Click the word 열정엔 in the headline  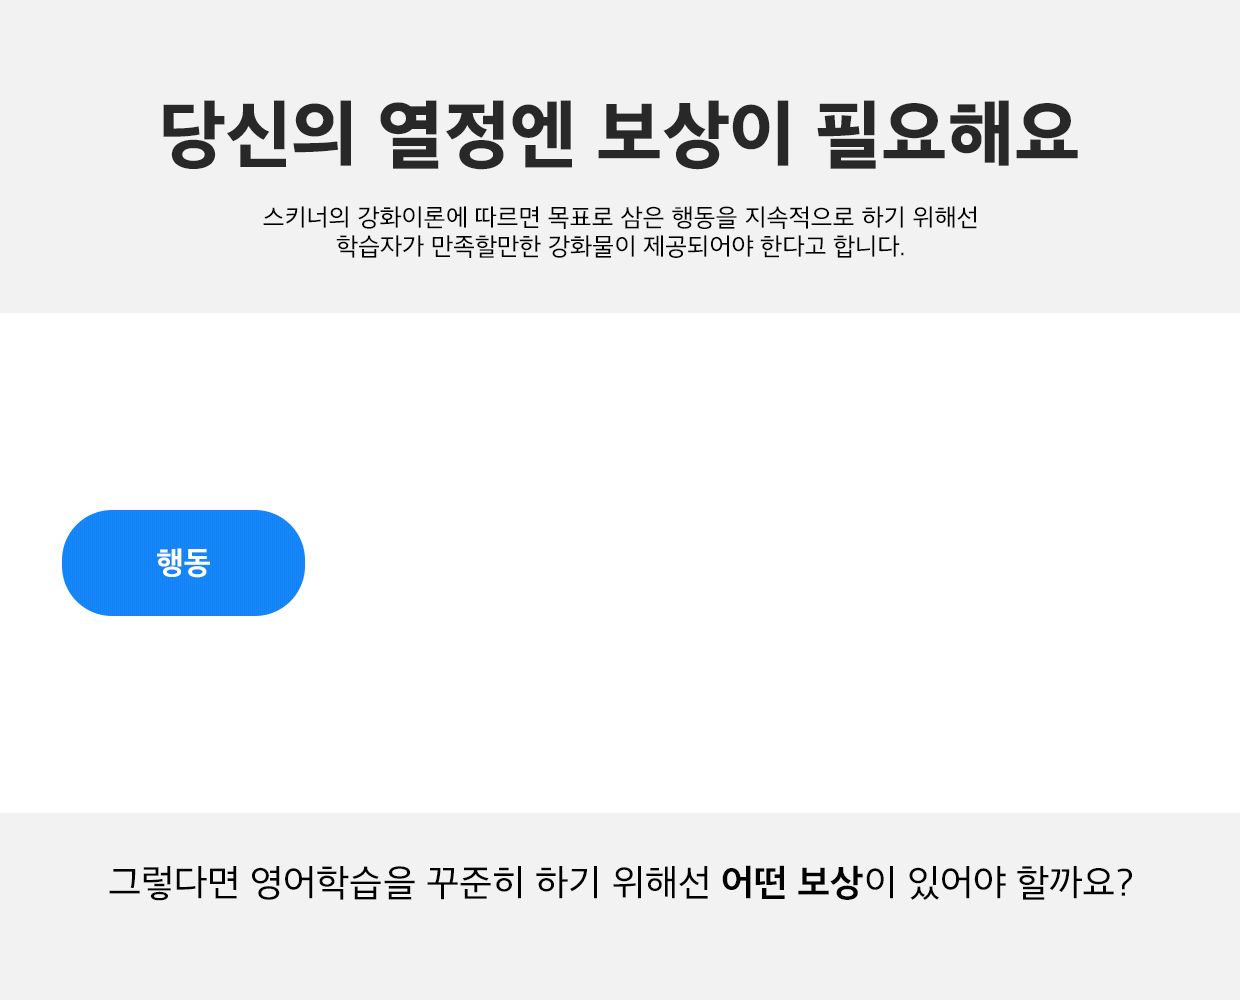476,134
